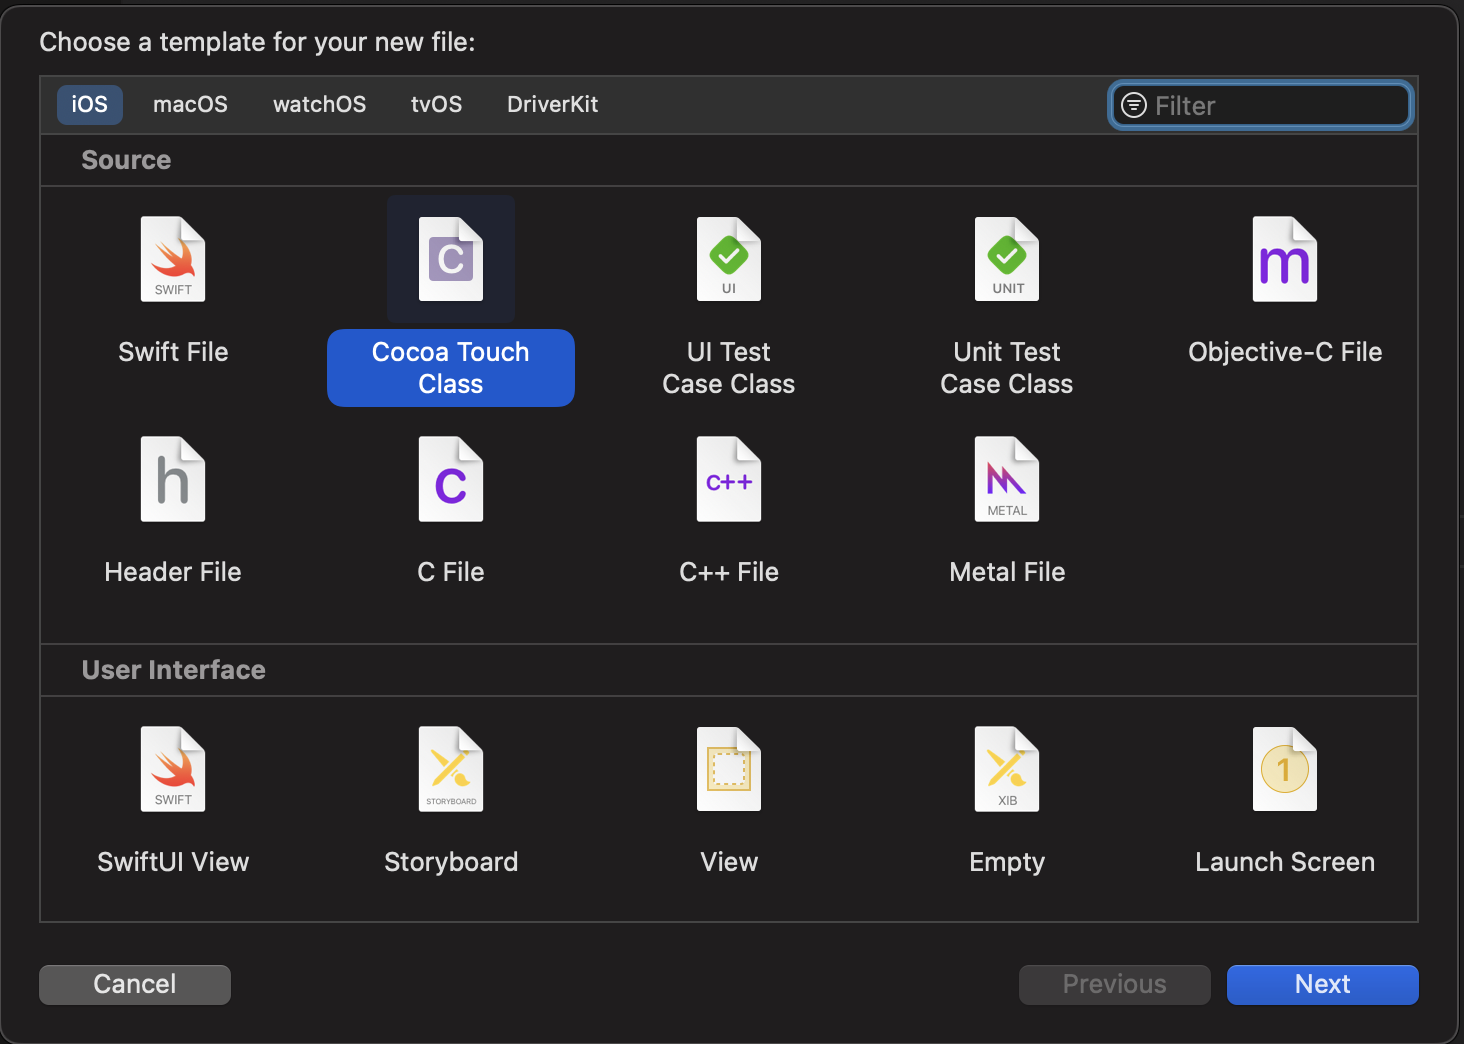Click the 'Metal File' label

coord(1007,572)
